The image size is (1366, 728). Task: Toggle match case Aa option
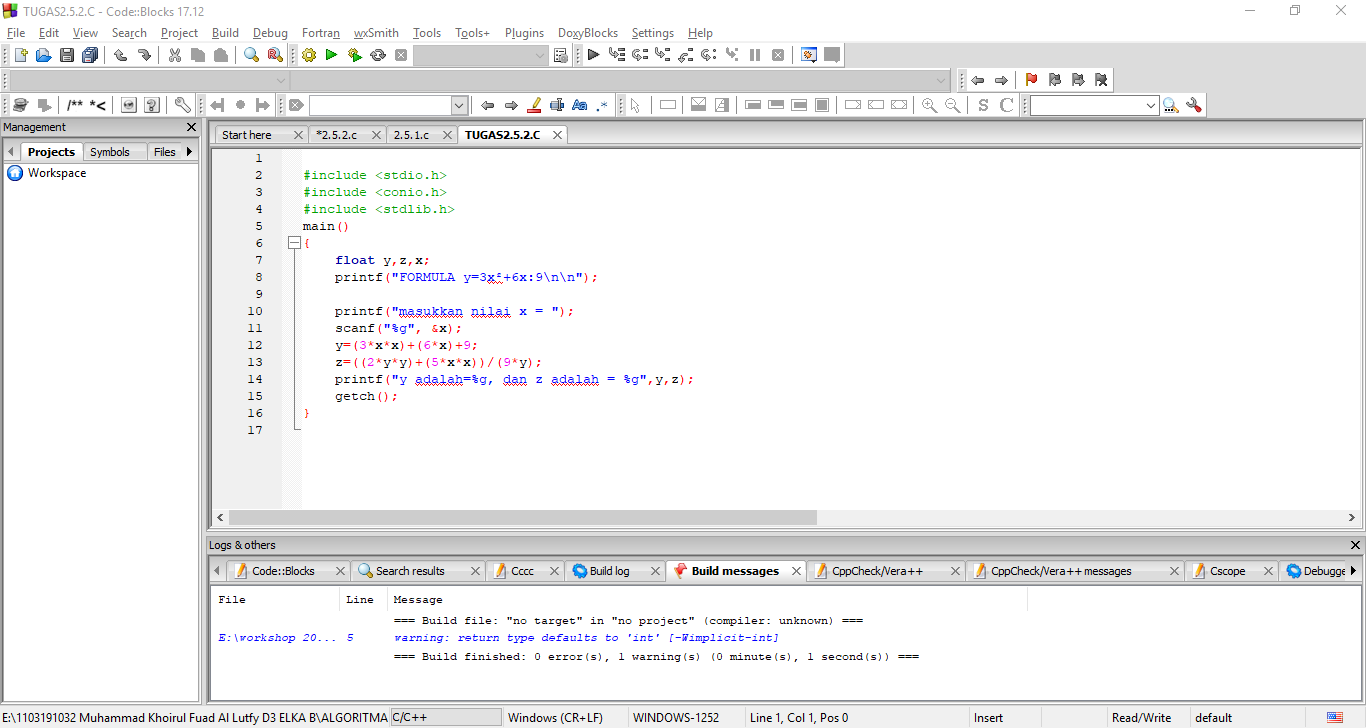[x=580, y=105]
